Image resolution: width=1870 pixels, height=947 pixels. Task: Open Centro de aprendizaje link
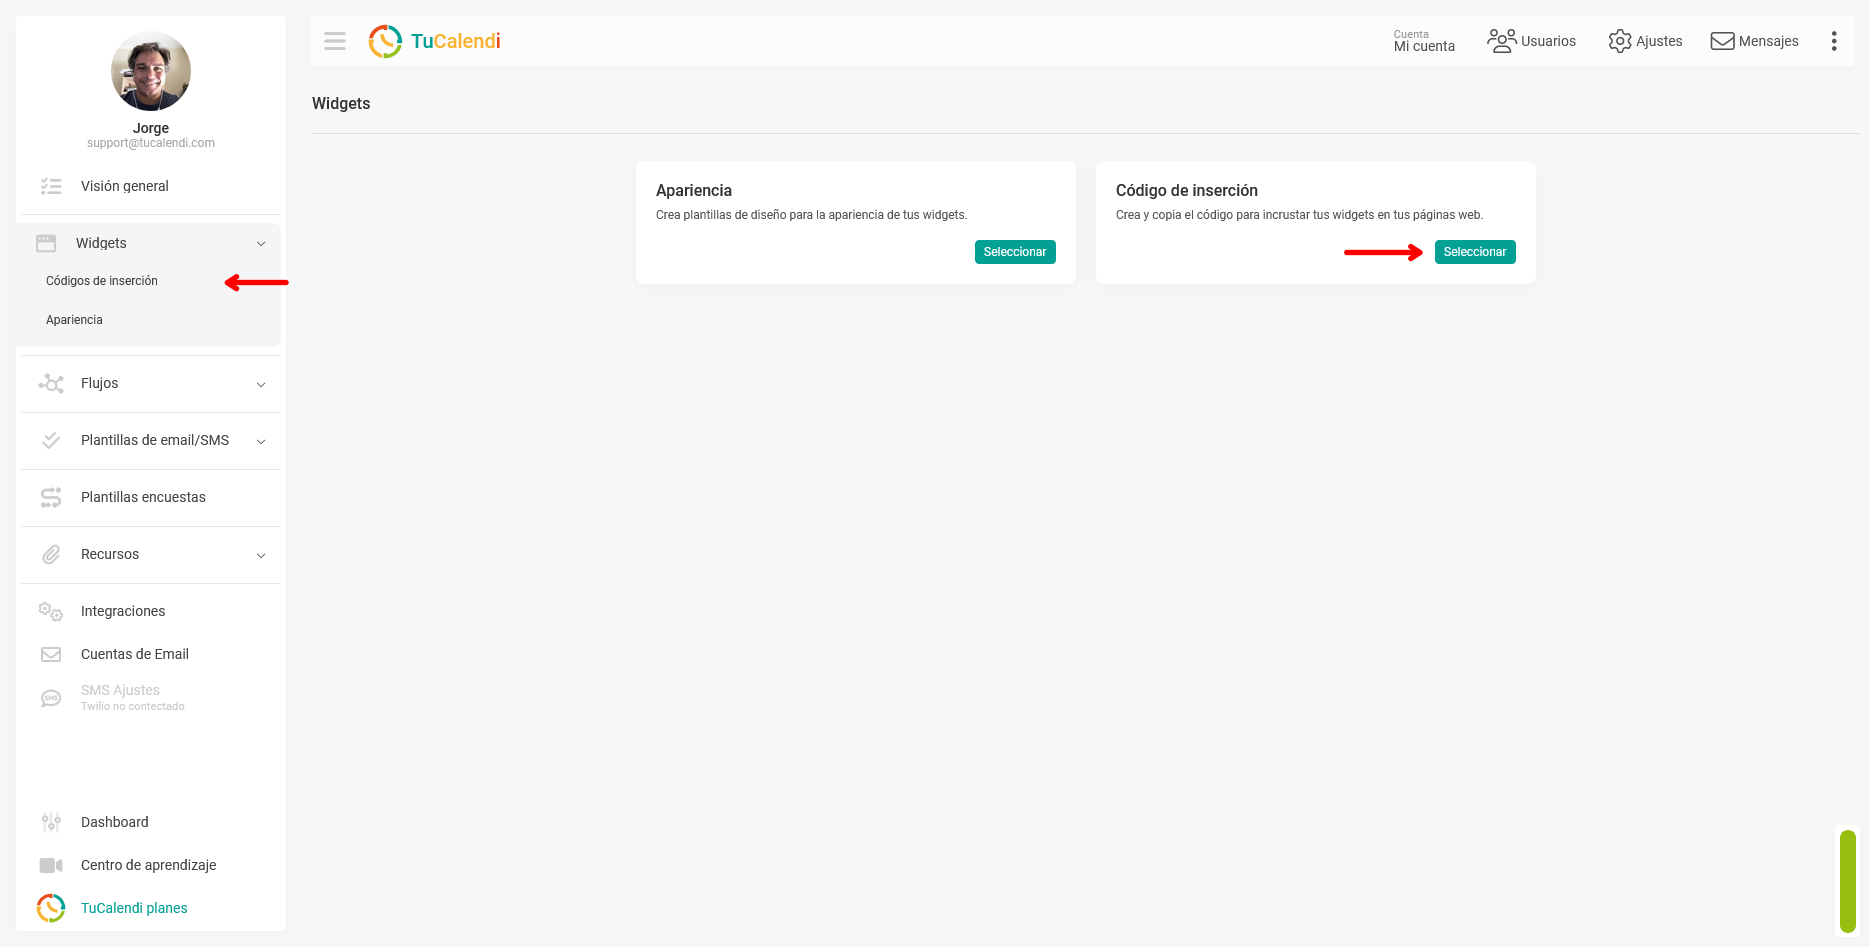pyautogui.click(x=148, y=865)
